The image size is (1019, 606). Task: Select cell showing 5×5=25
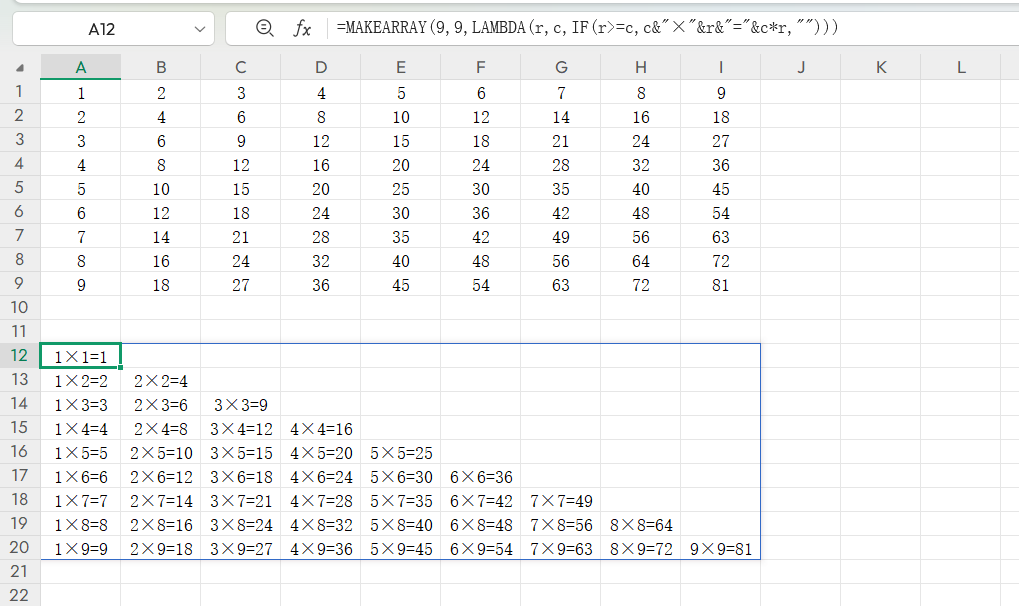[401, 453]
